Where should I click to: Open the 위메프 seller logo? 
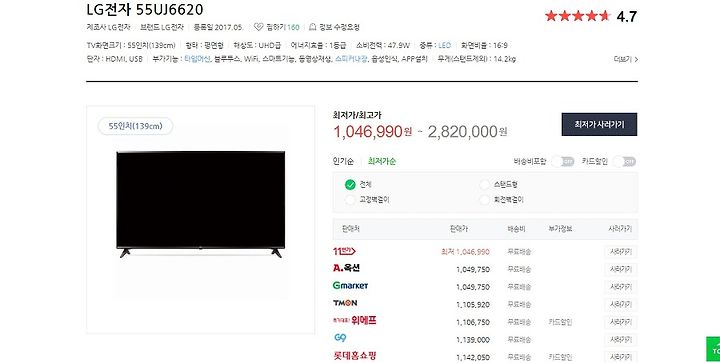[354, 320]
